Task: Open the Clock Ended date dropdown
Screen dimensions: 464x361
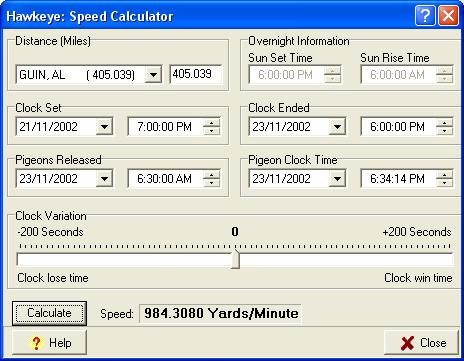Action: pyautogui.click(x=337, y=127)
